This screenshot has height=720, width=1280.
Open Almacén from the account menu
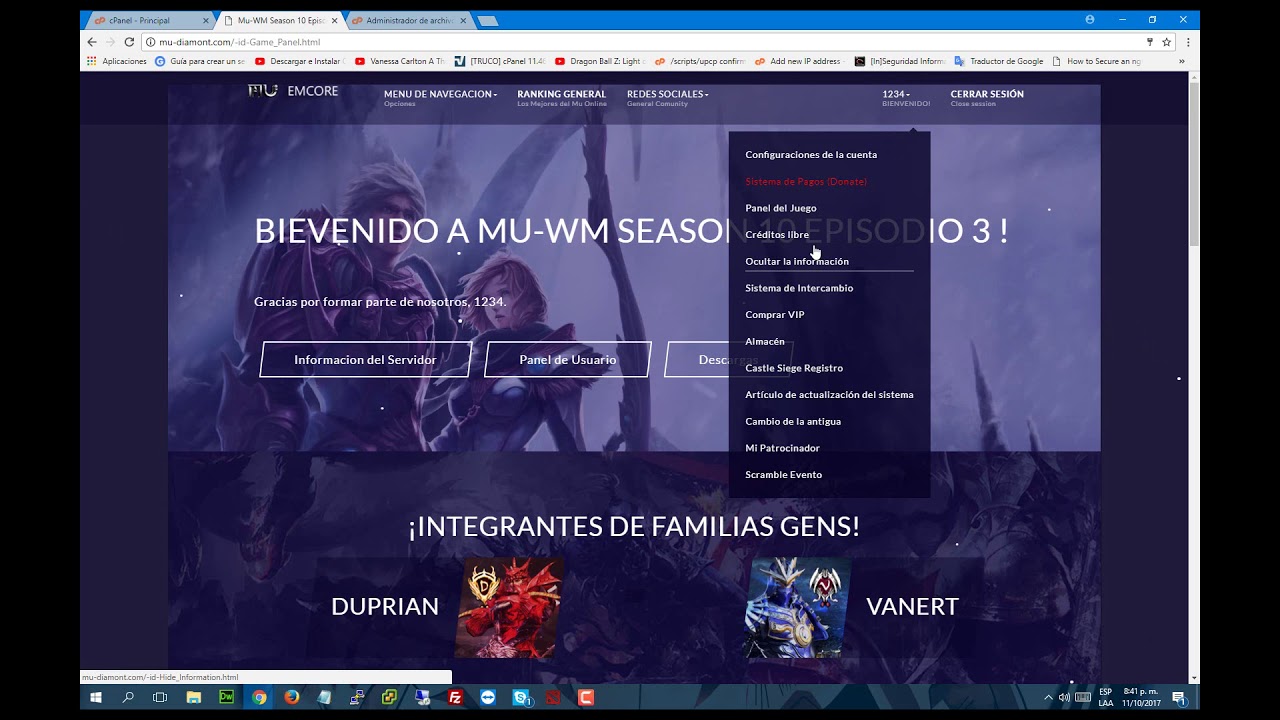[x=765, y=342]
